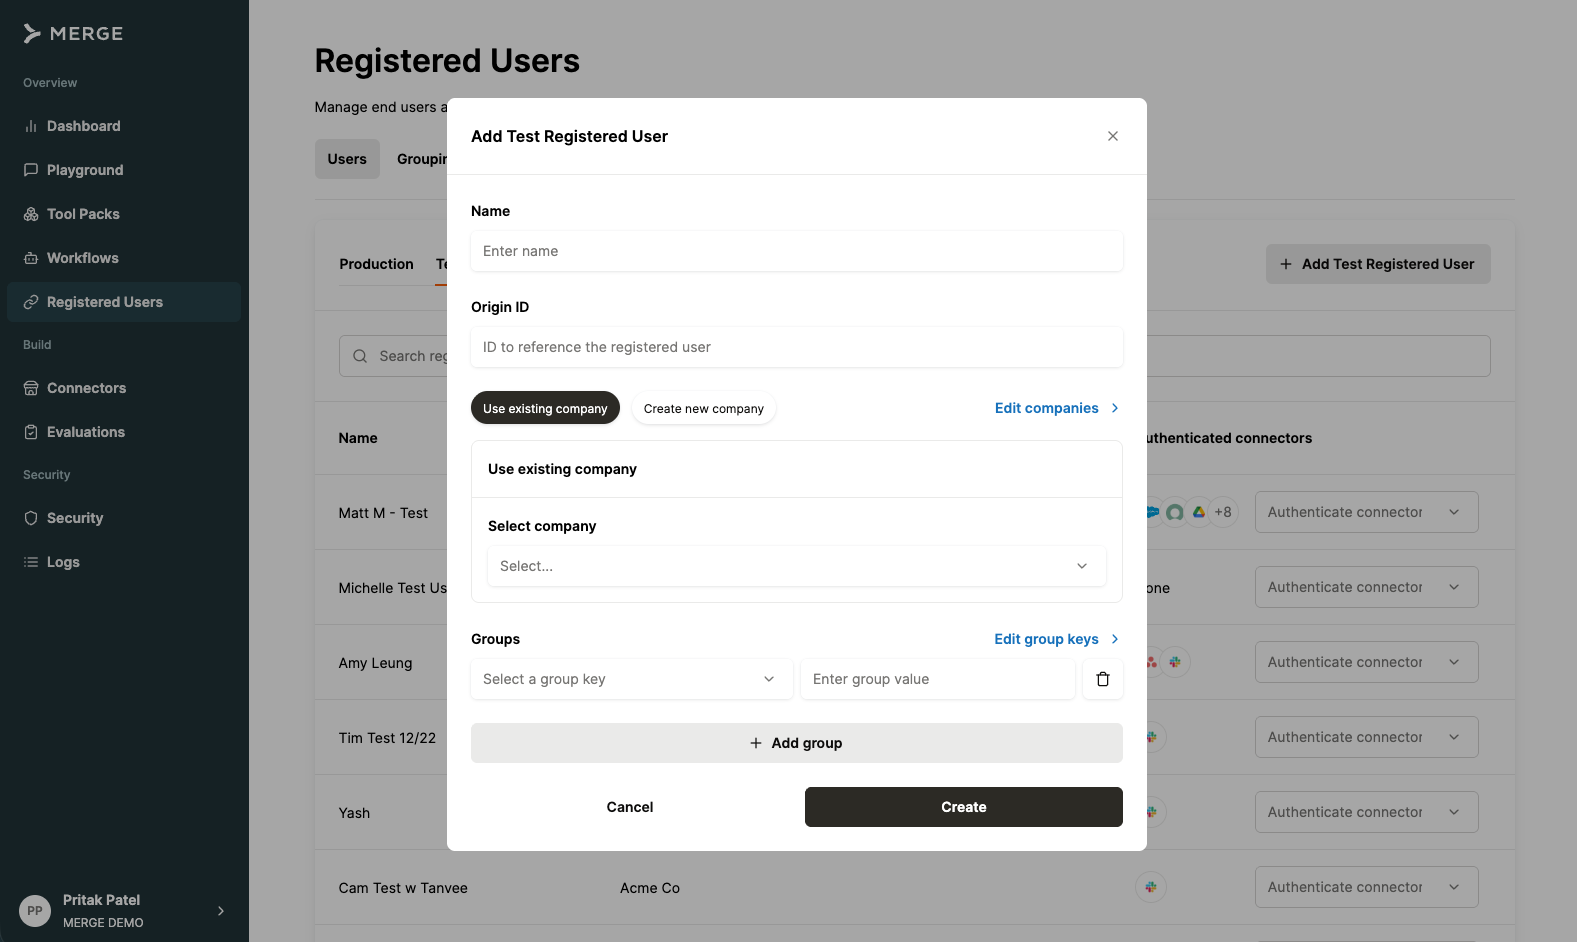Click the Edit group keys link
The image size is (1577, 942).
pyautogui.click(x=1057, y=639)
